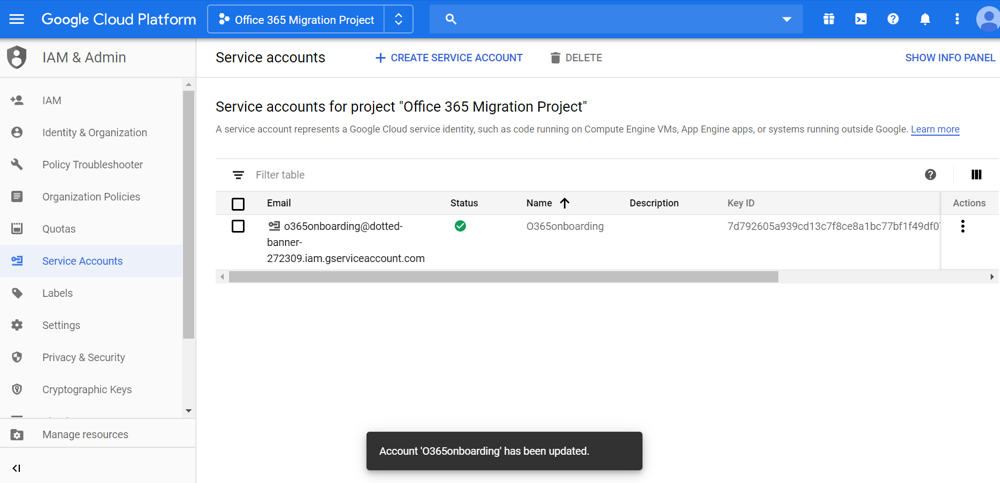The width and height of the screenshot is (1000, 483).
Task: Follow the Learn more link
Action: (935, 130)
